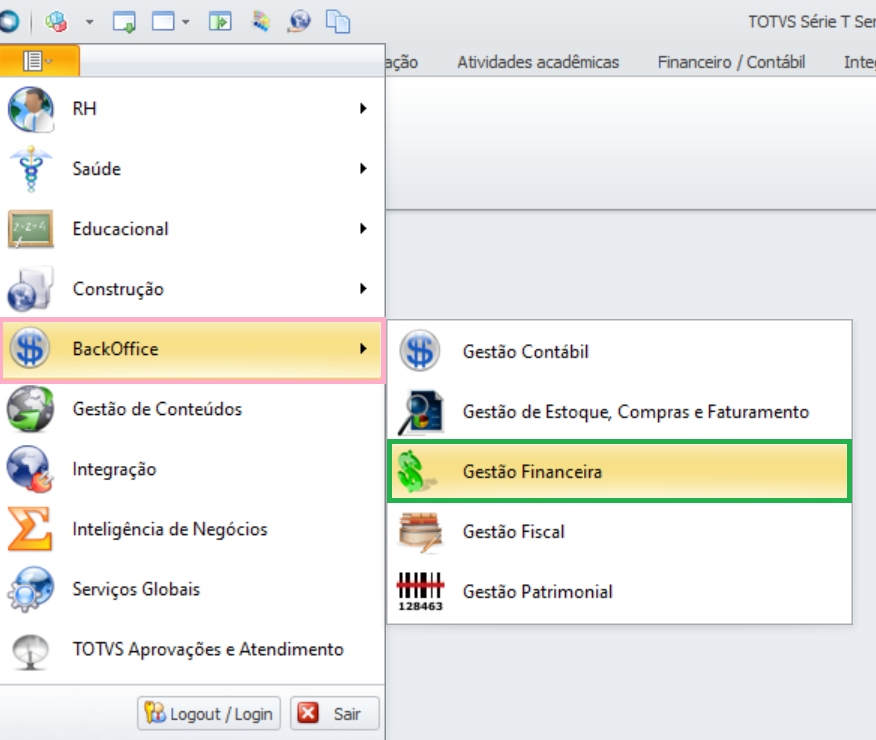Click the window with green arrow toolbar icon
Image resolution: width=876 pixels, height=740 pixels.
pyautogui.click(x=124, y=22)
